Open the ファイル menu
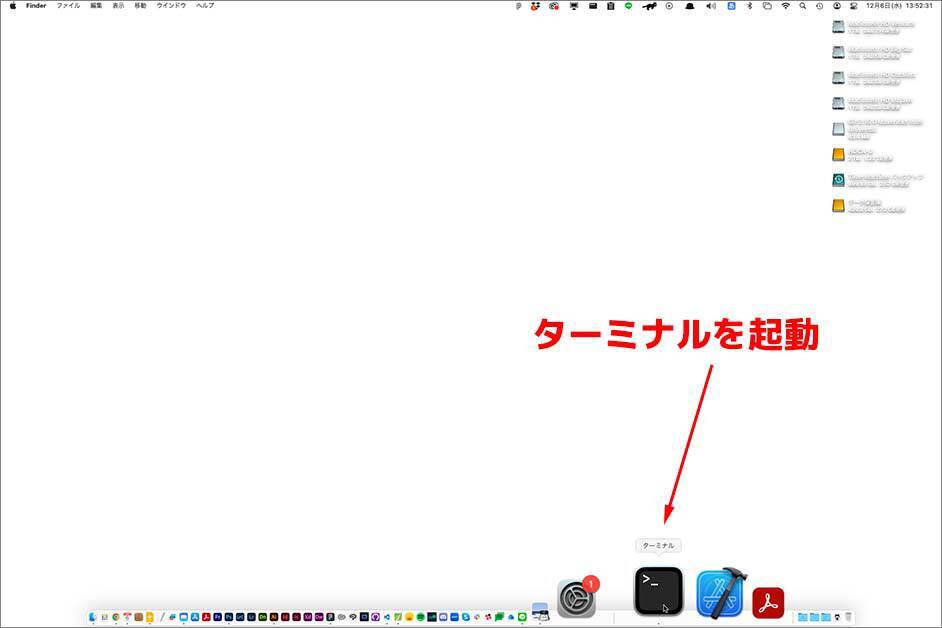 [68, 5]
